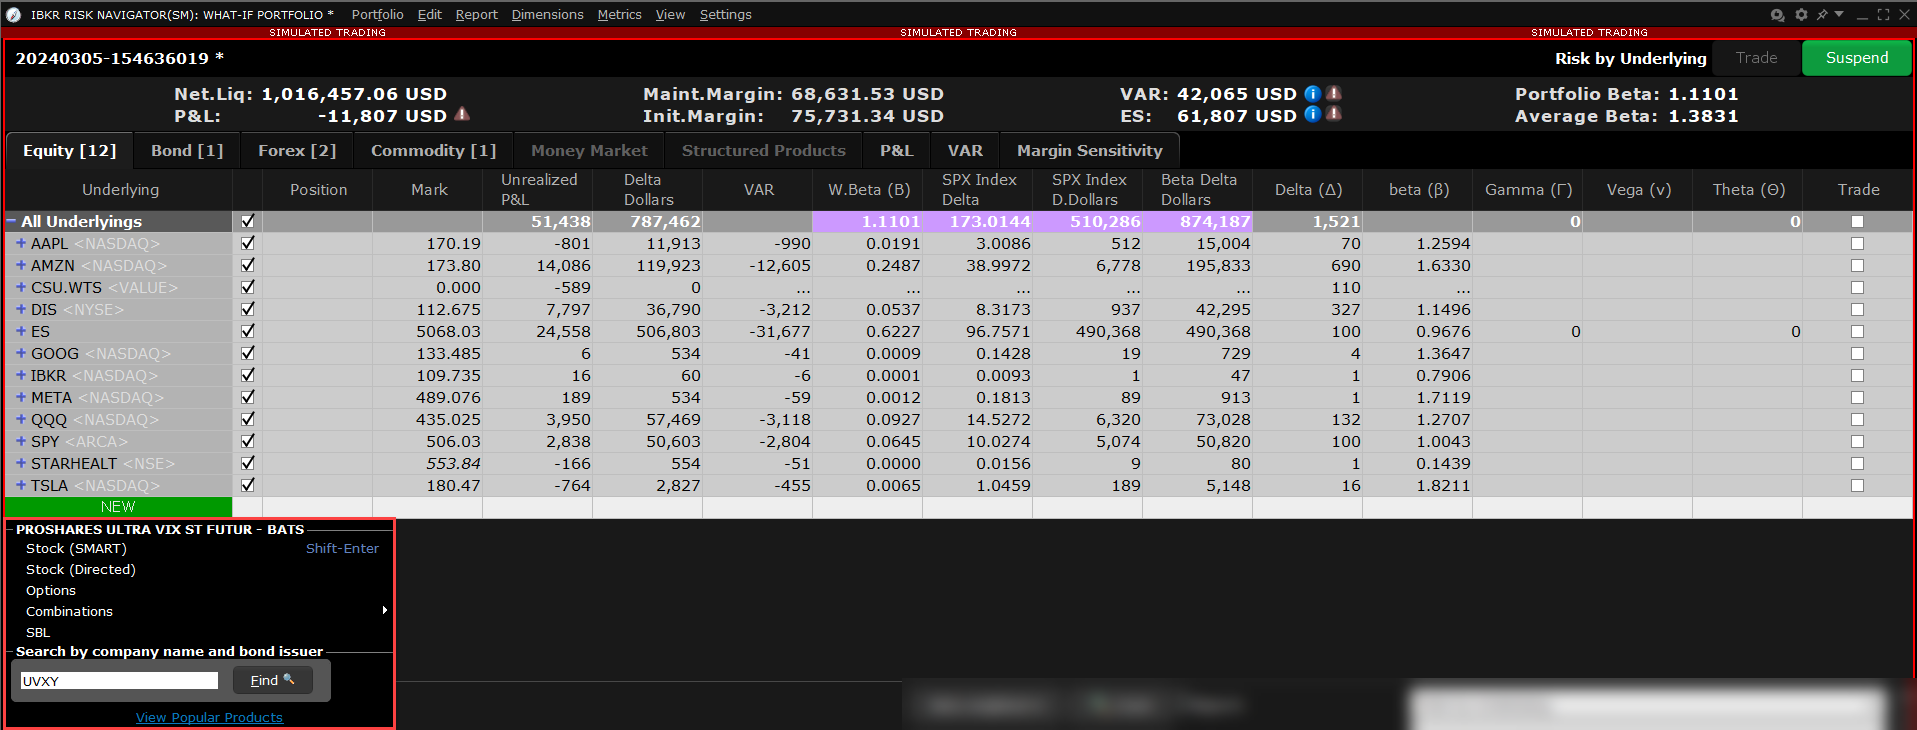Click TSLA mark value 180.47
The image size is (1917, 730).
[453, 485]
